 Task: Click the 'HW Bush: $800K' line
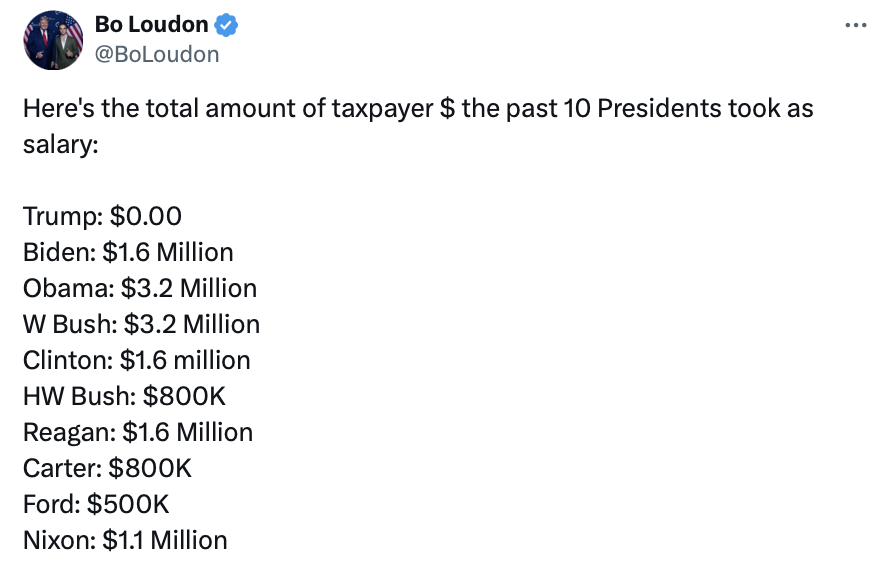pyautogui.click(x=124, y=396)
